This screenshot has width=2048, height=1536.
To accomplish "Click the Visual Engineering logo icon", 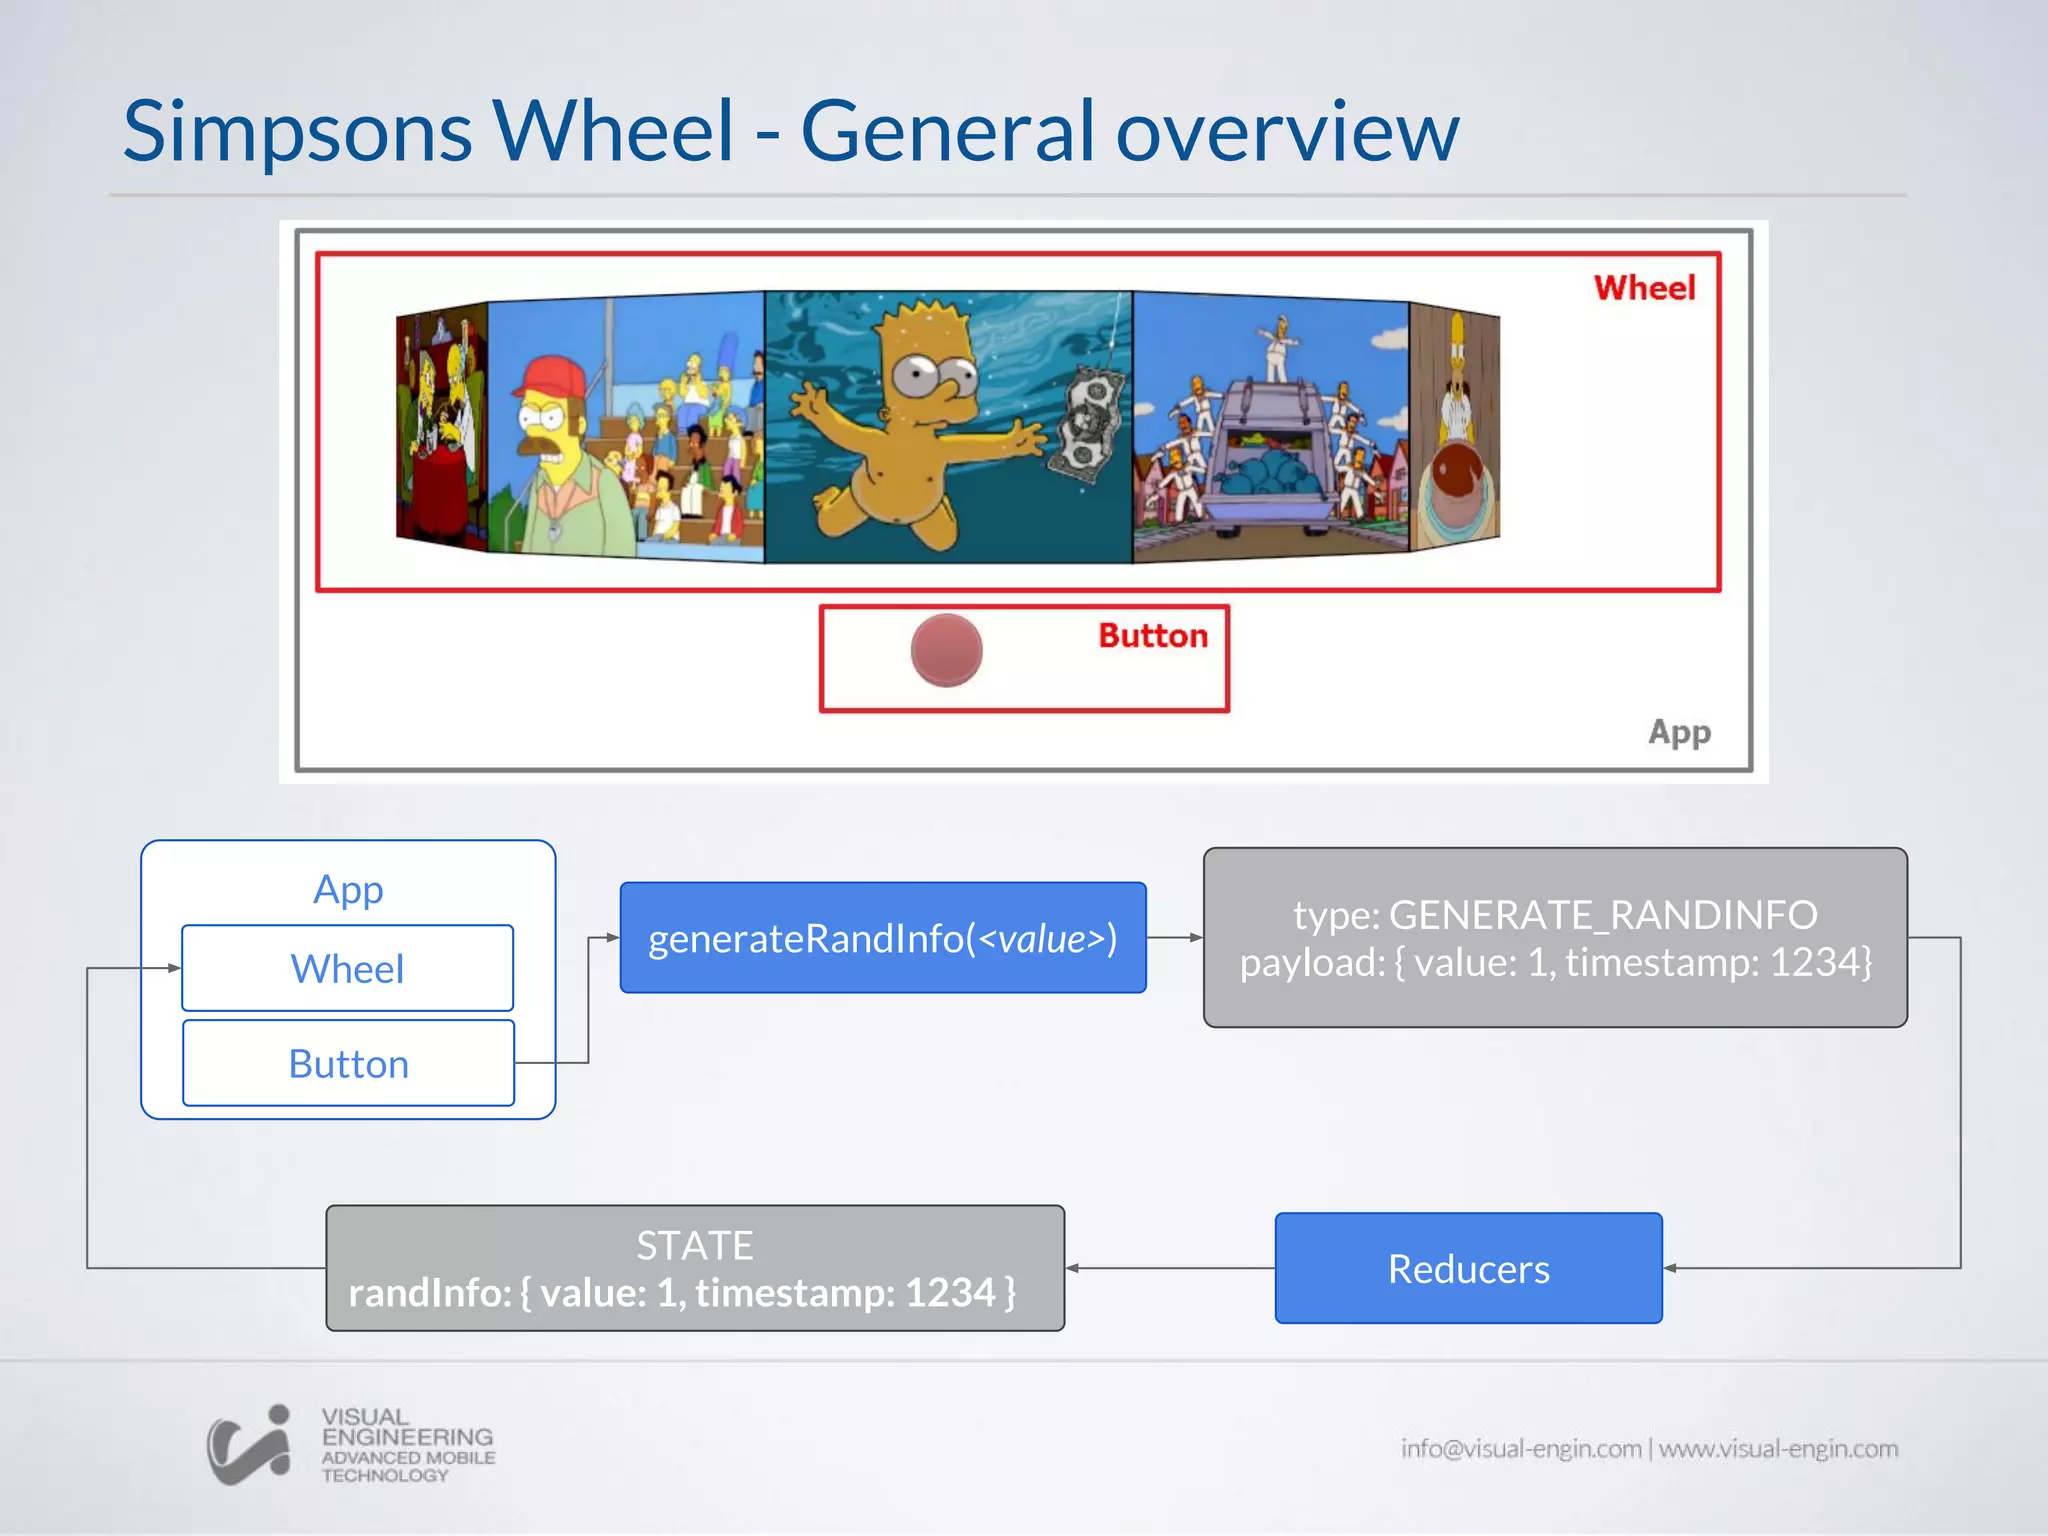I will point(249,1445).
